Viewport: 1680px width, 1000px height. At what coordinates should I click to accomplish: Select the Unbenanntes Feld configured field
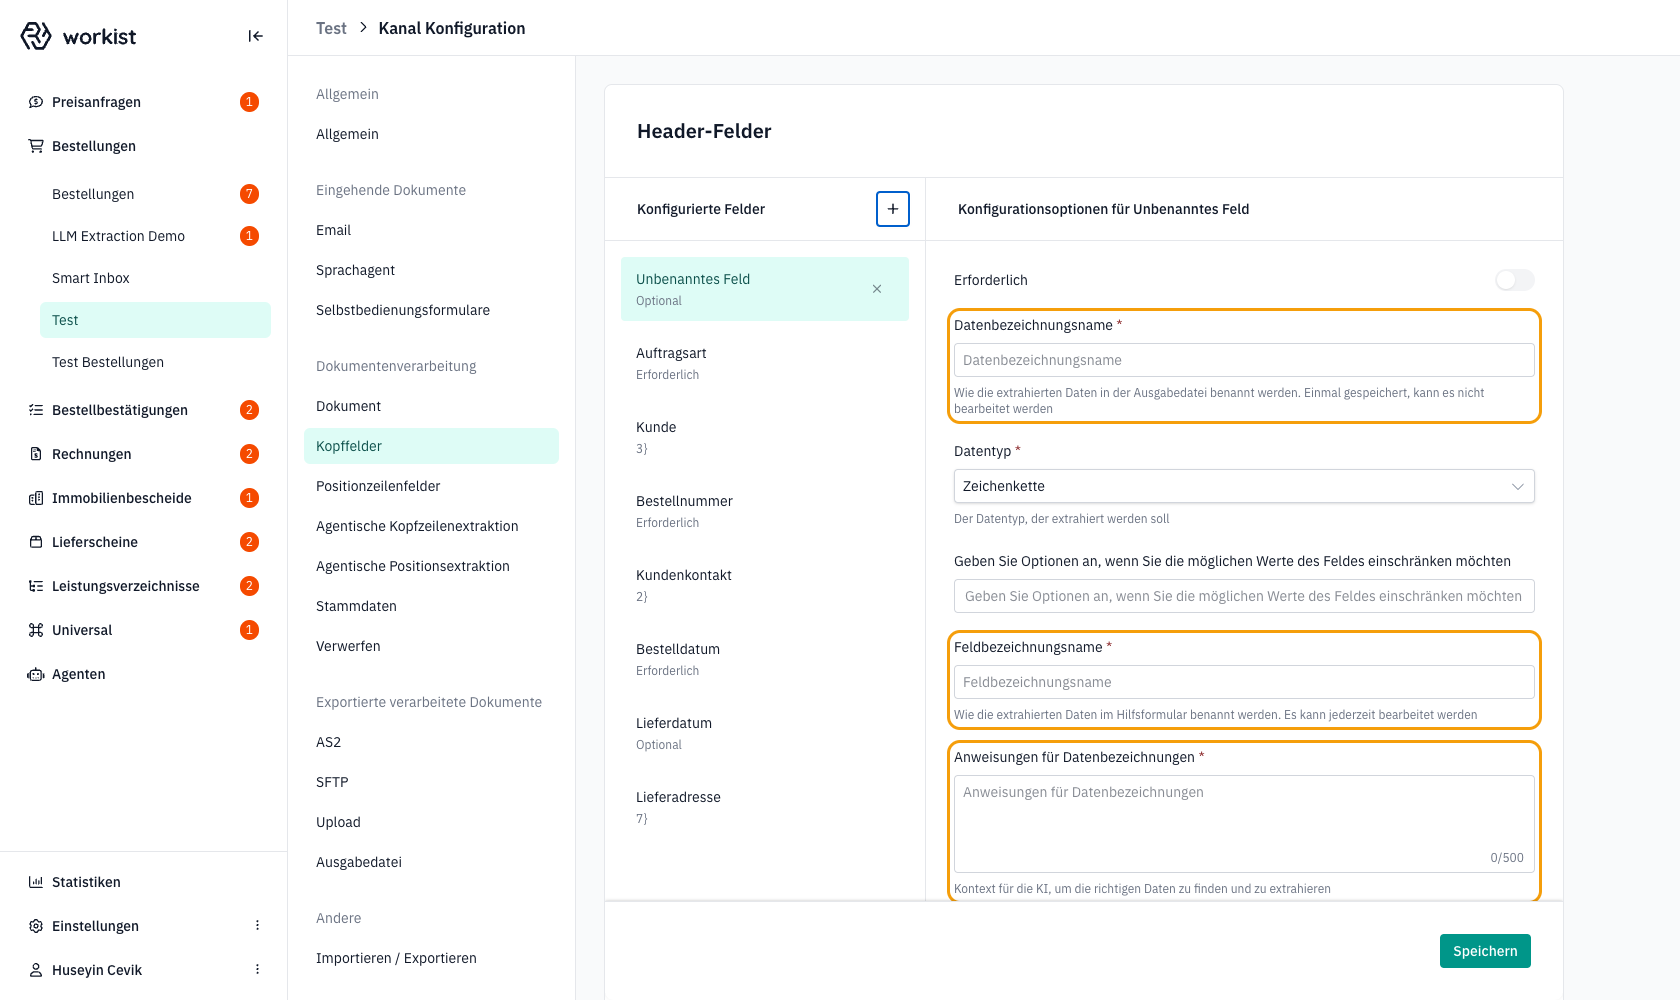pyautogui.click(x=765, y=289)
